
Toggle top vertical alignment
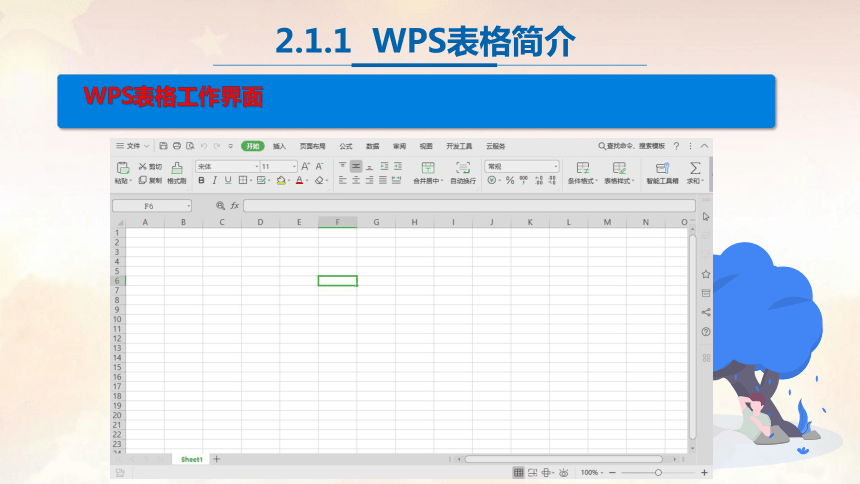pos(342,166)
